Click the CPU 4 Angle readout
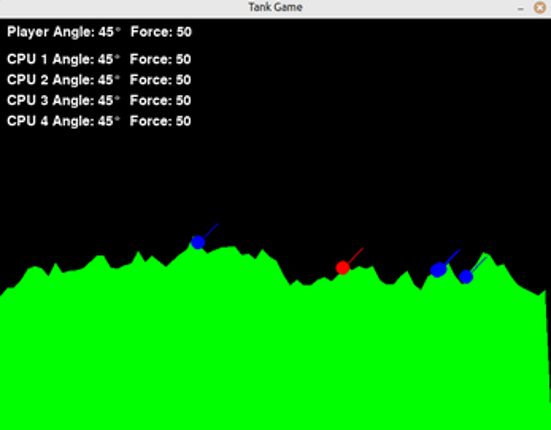551x430 pixels. pos(63,121)
